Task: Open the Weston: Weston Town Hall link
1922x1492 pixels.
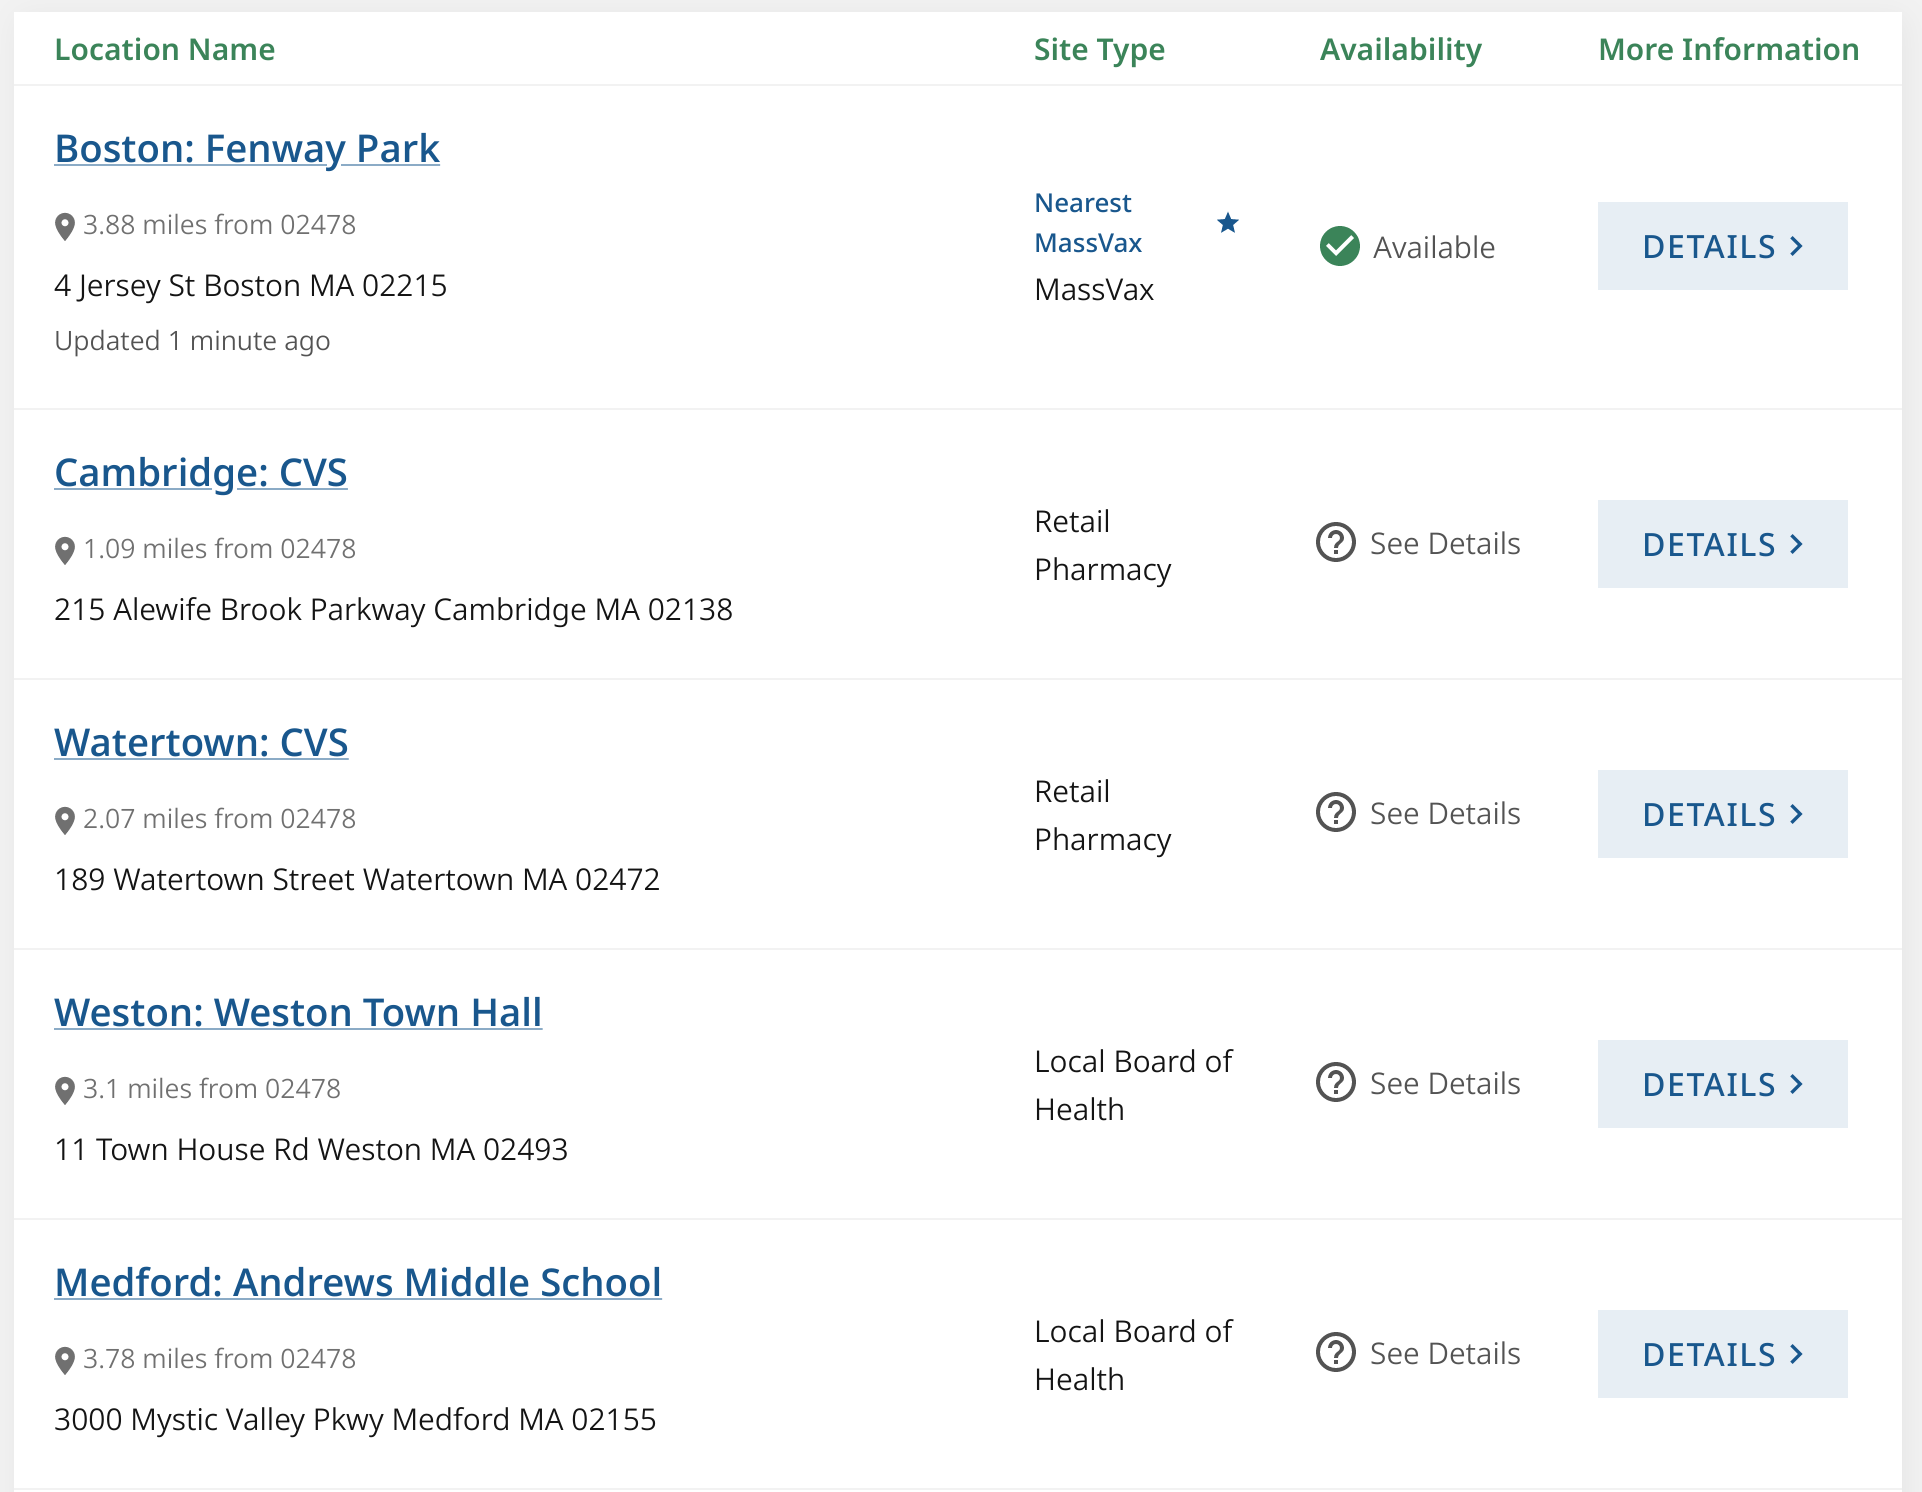Action: pyautogui.click(x=298, y=1013)
